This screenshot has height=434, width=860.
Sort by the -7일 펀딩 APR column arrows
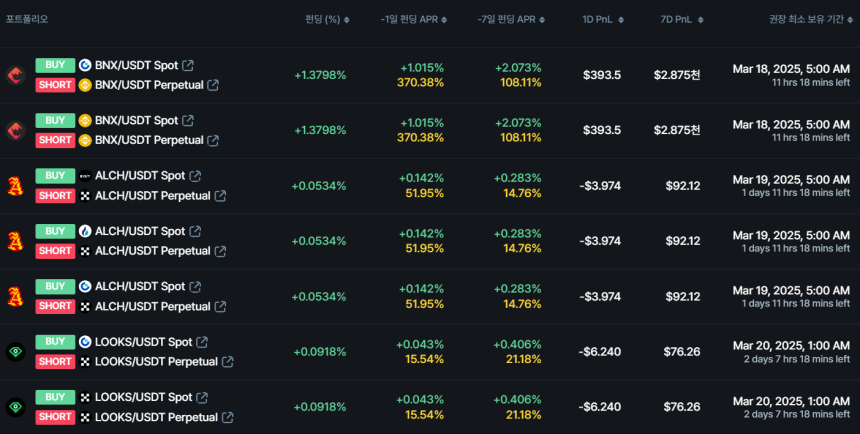tap(542, 20)
